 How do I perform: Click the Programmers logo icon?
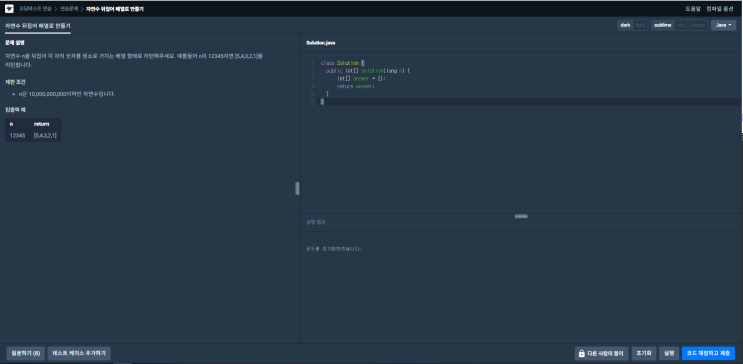pyautogui.click(x=9, y=9)
